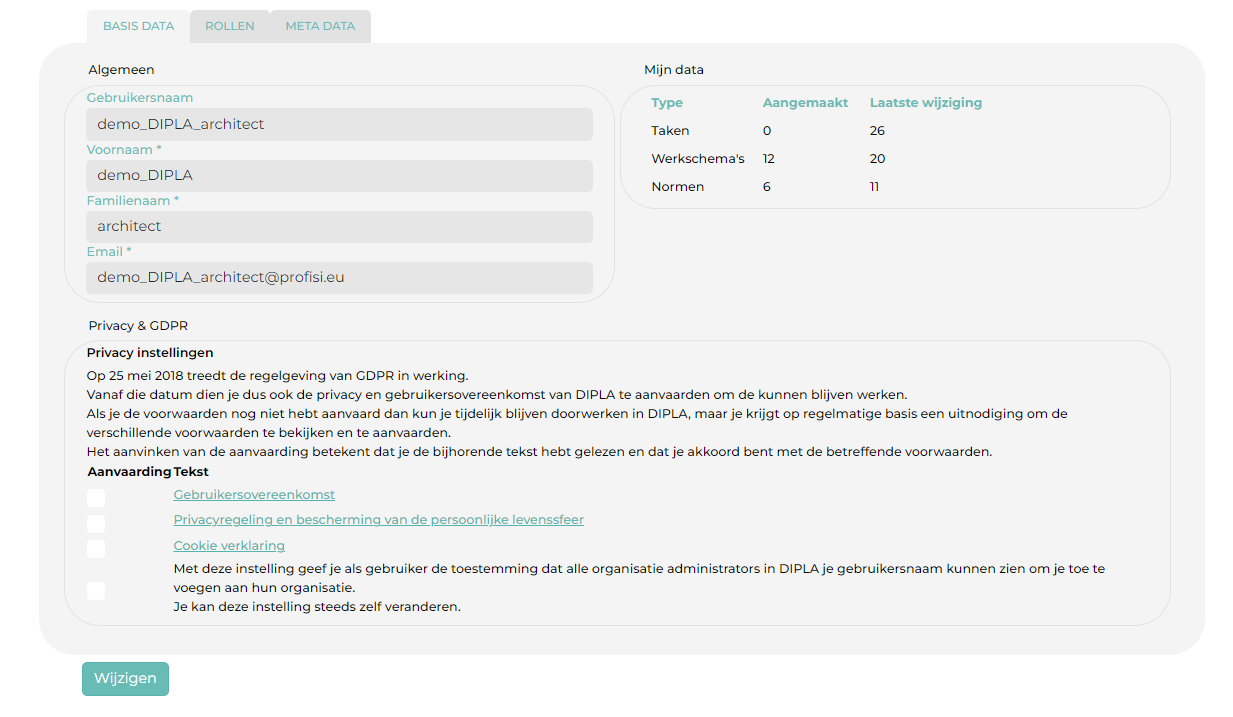
Task: Open the ROLLEN tab
Action: click(x=230, y=27)
